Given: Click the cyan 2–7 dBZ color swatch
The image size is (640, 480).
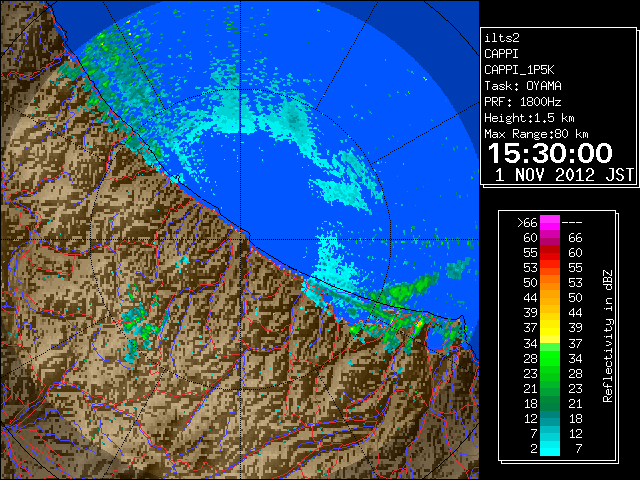Looking at the screenshot, I should click(550, 448).
